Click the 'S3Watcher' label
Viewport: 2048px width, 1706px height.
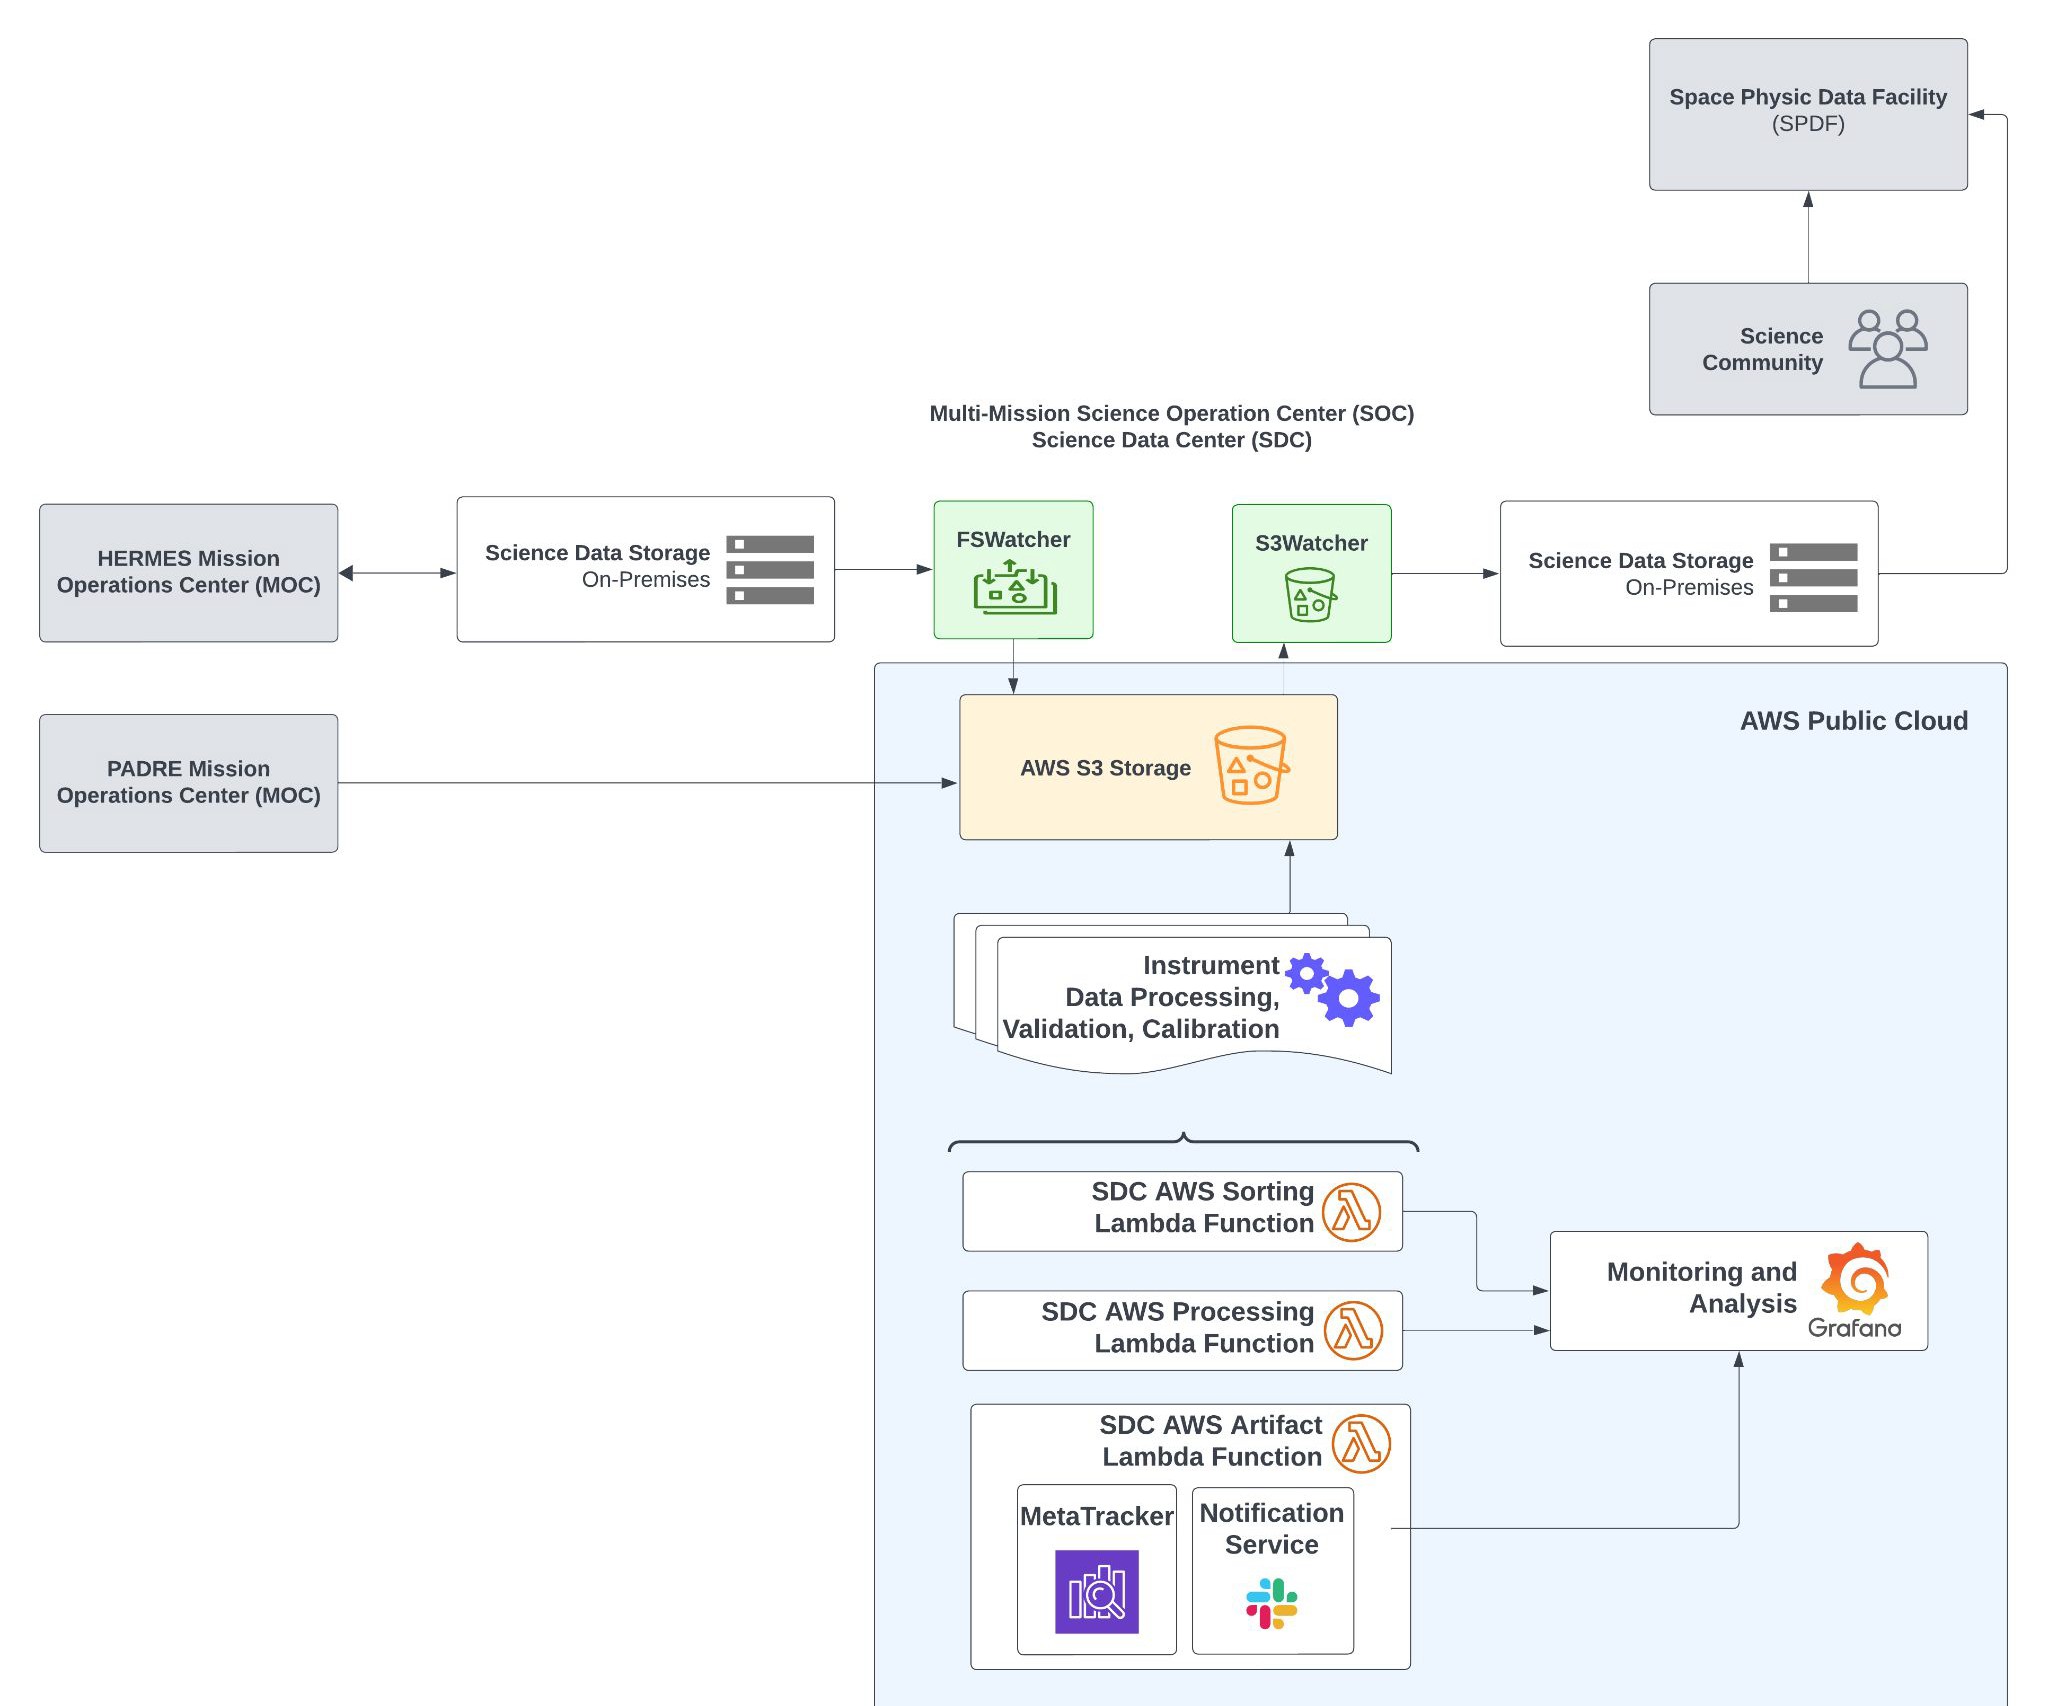(x=1311, y=543)
